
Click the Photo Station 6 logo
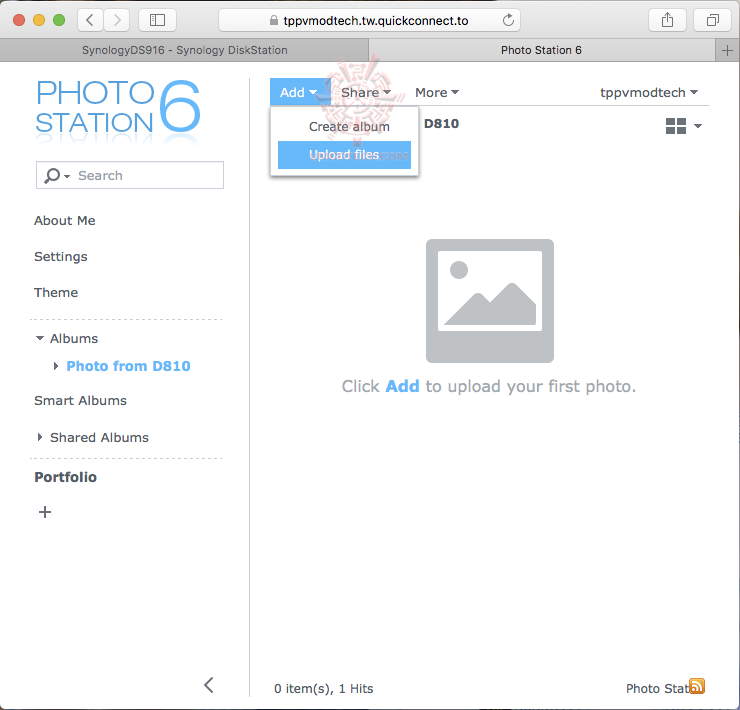[x=118, y=110]
